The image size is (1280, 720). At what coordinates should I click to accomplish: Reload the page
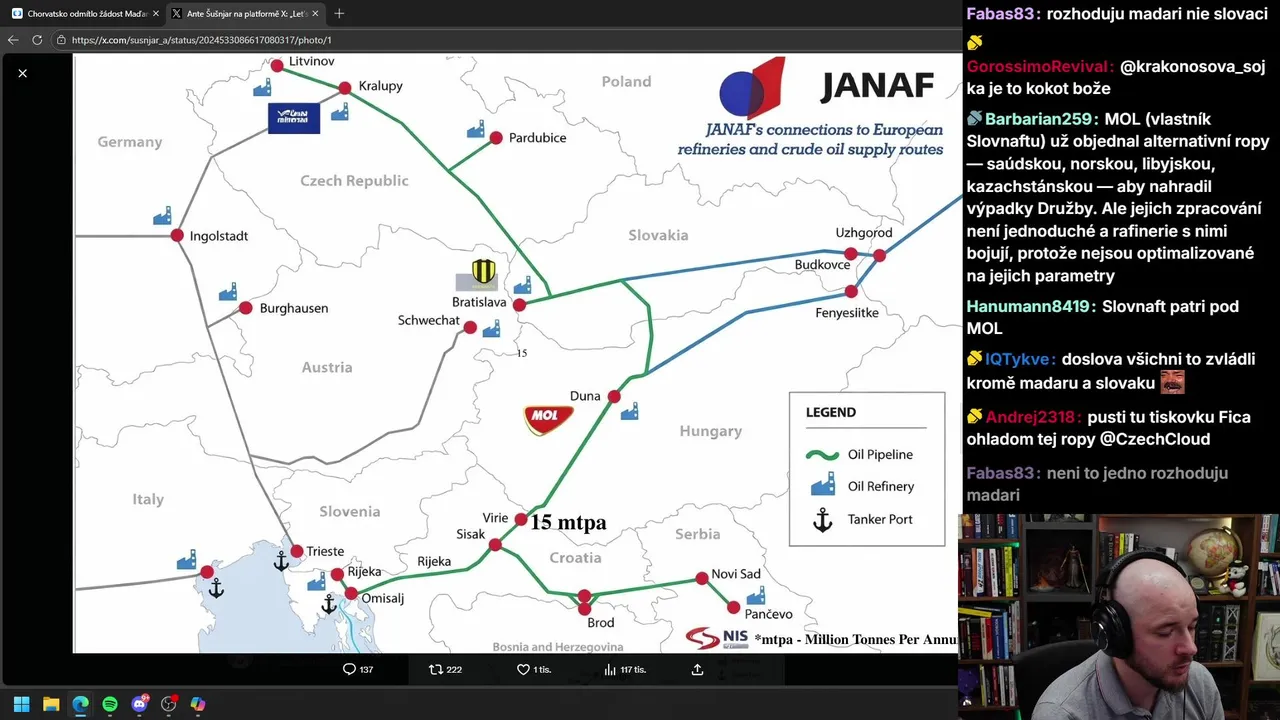tap(37, 40)
